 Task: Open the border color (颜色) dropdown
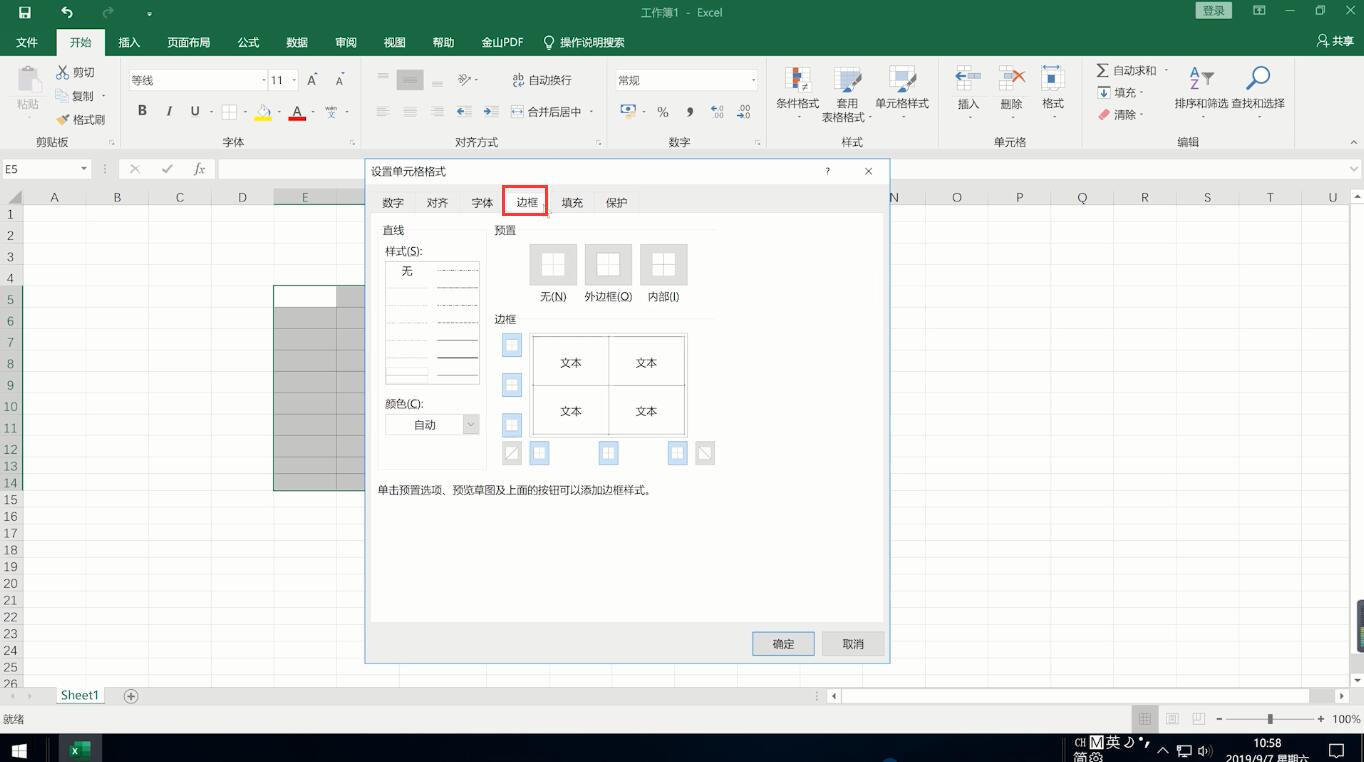(x=470, y=425)
